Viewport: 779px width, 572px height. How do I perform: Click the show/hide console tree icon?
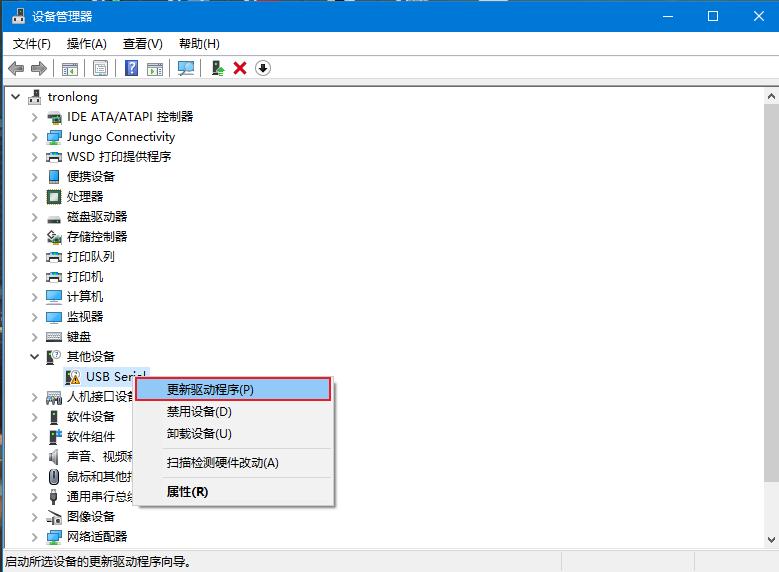(x=70, y=69)
